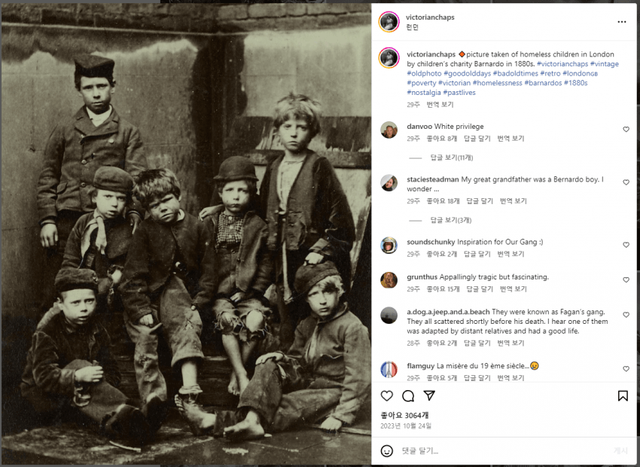Like the post with heart icon
640x467 pixels.
(387, 396)
